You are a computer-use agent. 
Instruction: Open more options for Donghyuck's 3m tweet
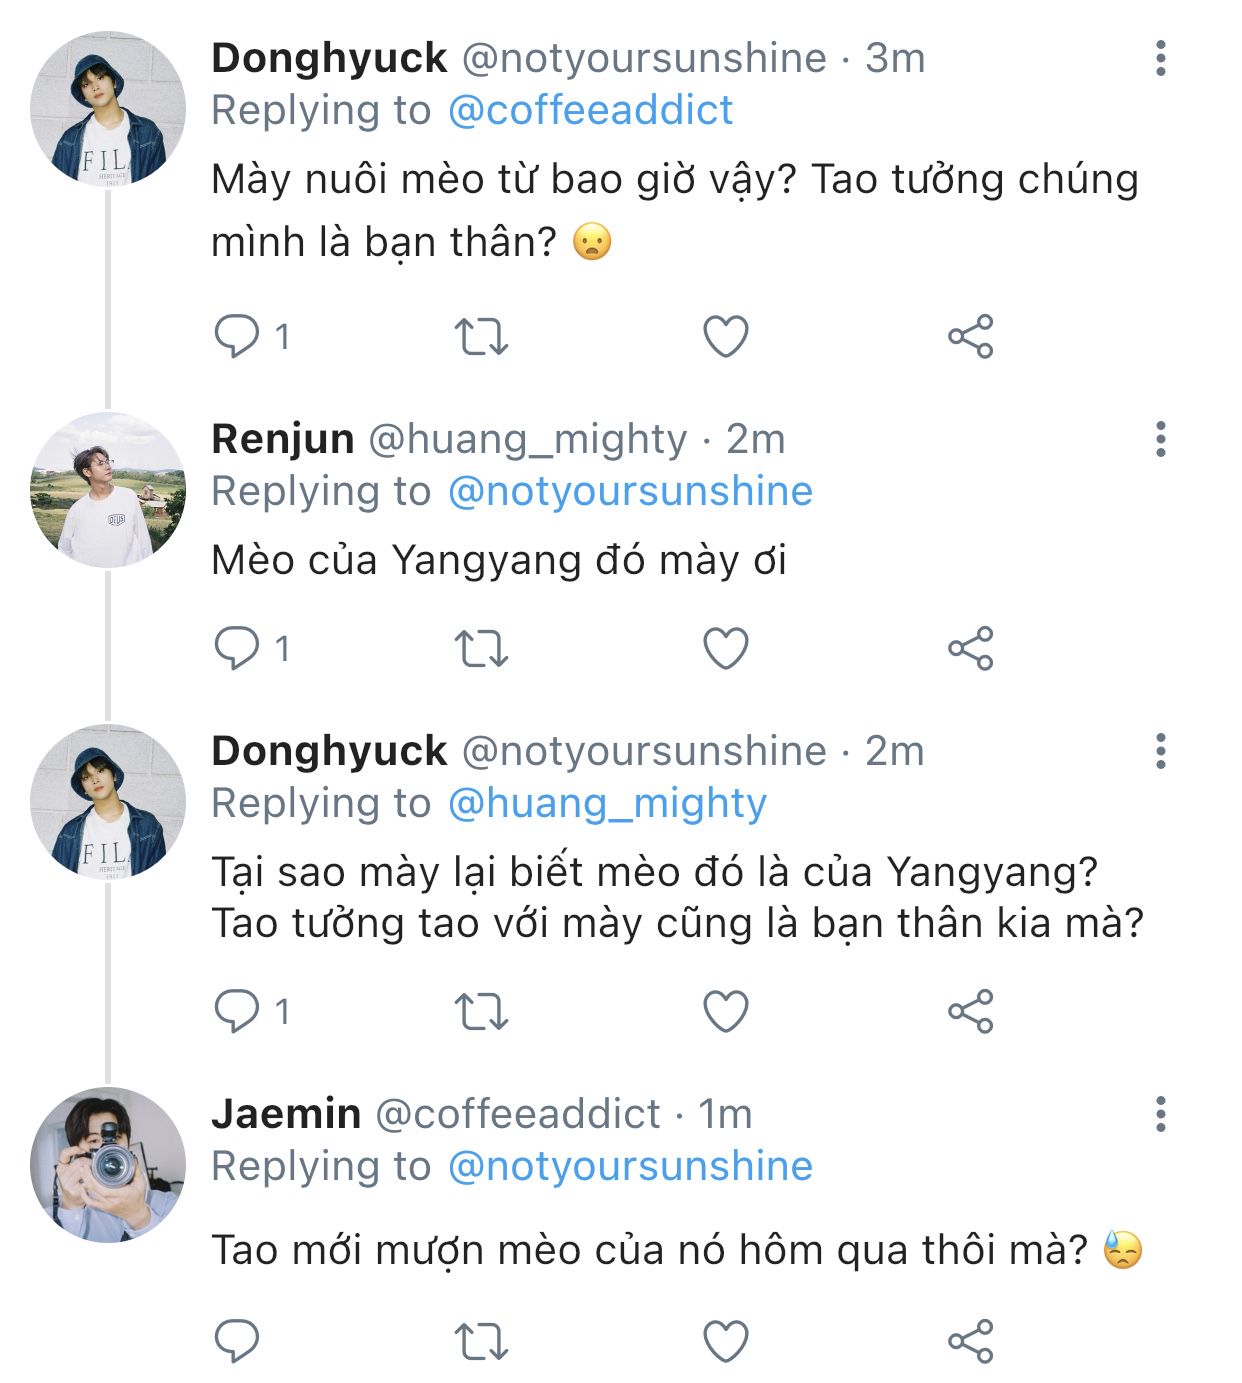(1160, 59)
